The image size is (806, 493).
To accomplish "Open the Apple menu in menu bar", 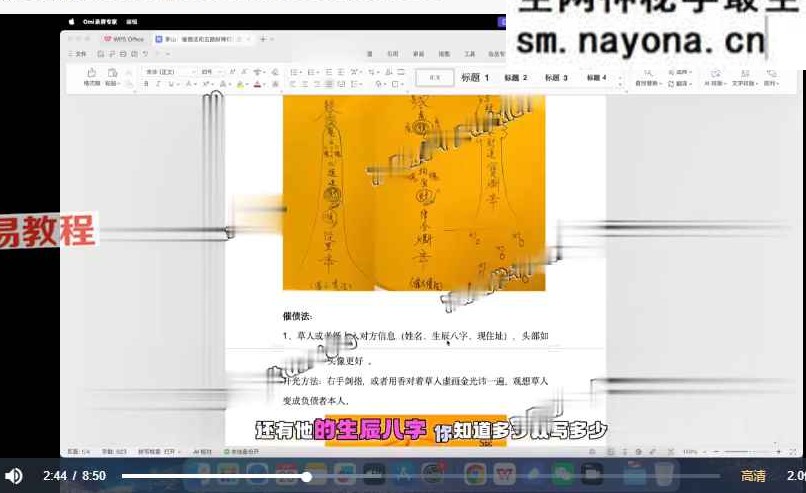I will click(71, 22).
